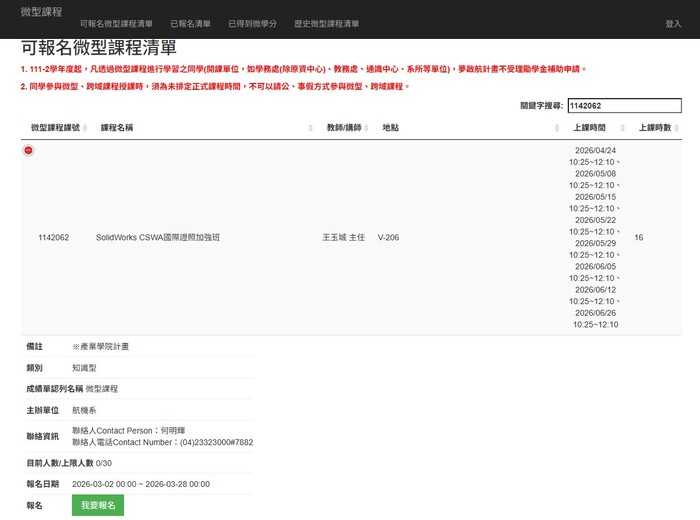Open 可報名微型課程清單 nav tab

click(x=116, y=24)
